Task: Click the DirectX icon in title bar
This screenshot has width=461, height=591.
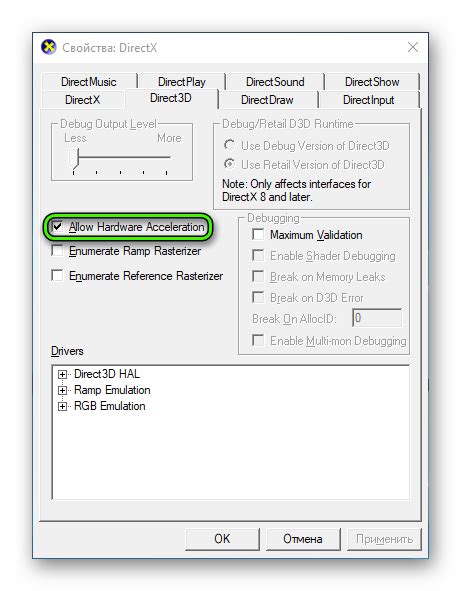Action: (x=49, y=47)
